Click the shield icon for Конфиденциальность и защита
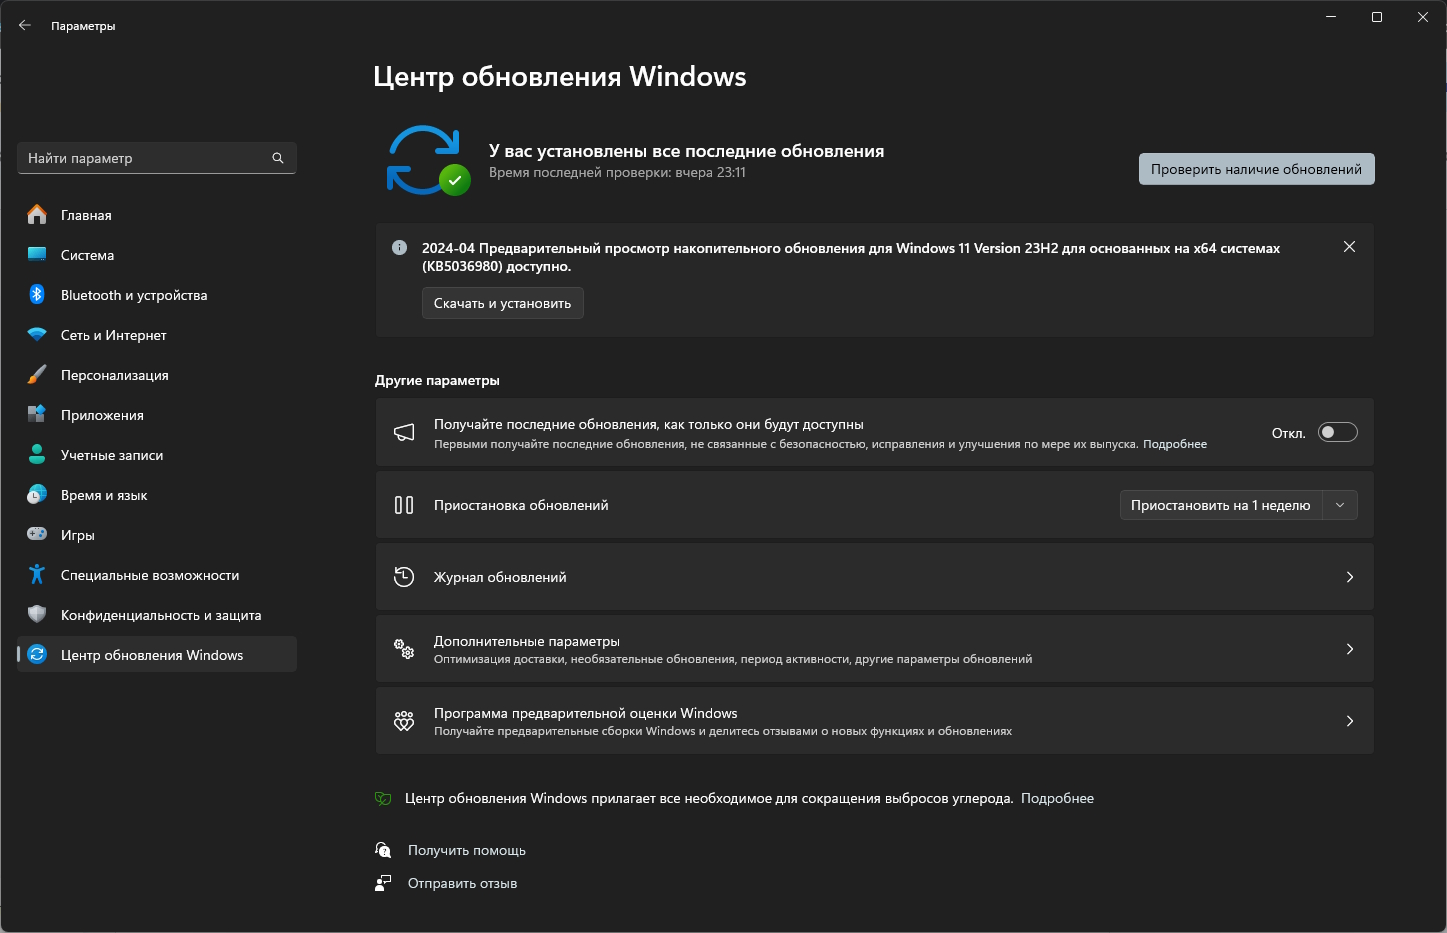 tap(37, 615)
